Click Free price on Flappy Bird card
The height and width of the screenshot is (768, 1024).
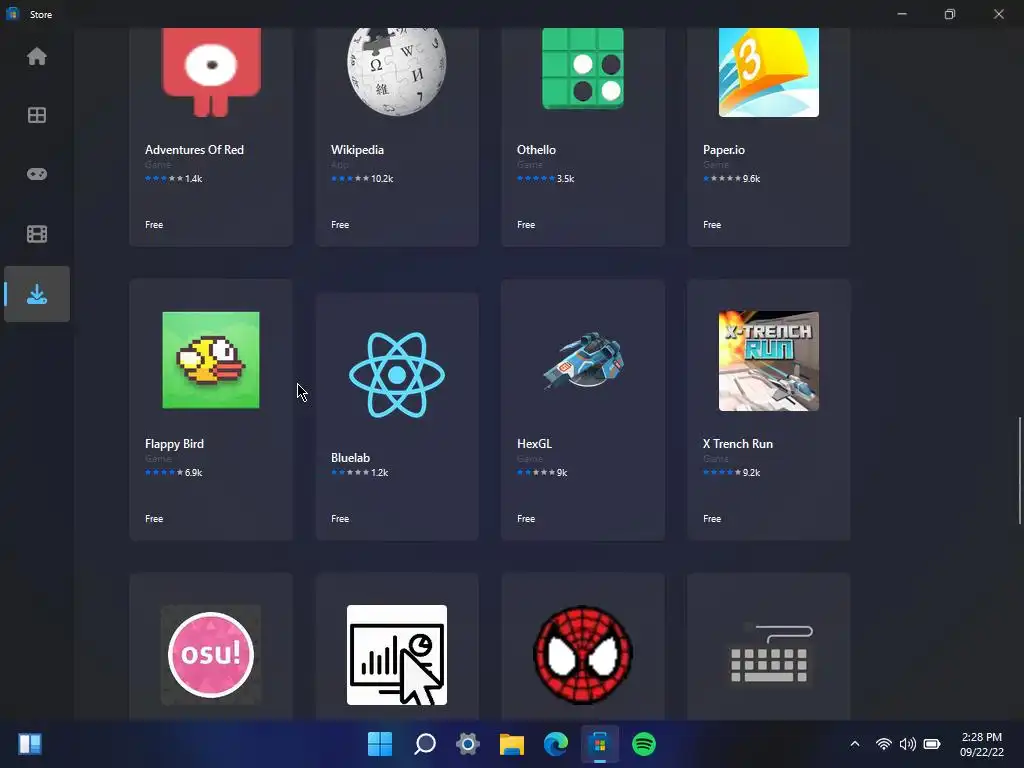coord(154,519)
